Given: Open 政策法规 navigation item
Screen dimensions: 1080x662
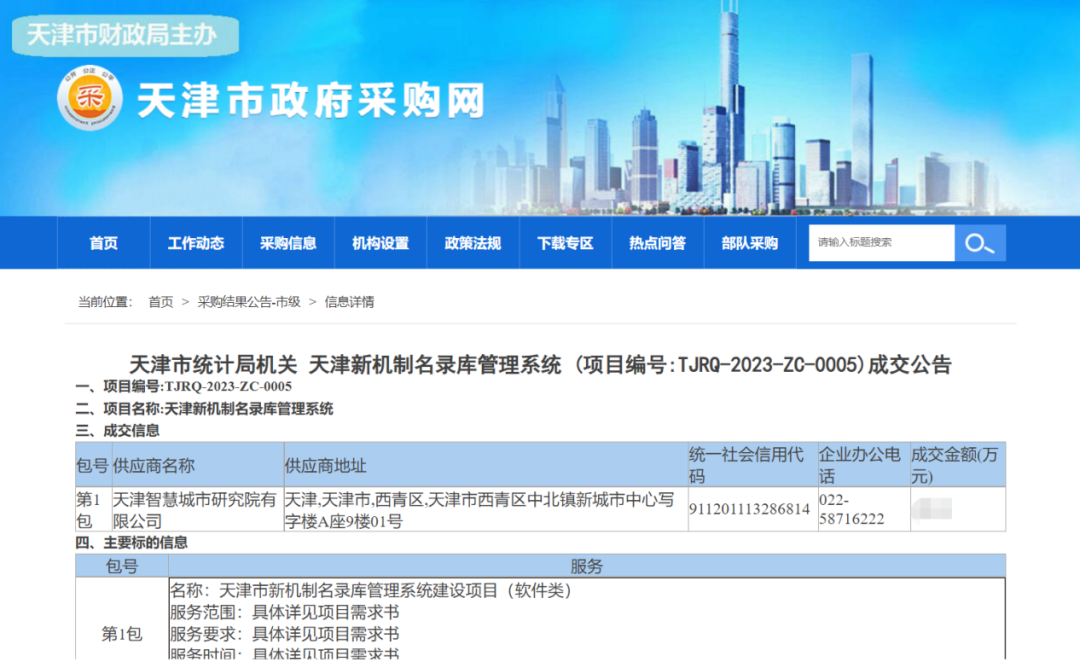Looking at the screenshot, I should pos(472,243).
